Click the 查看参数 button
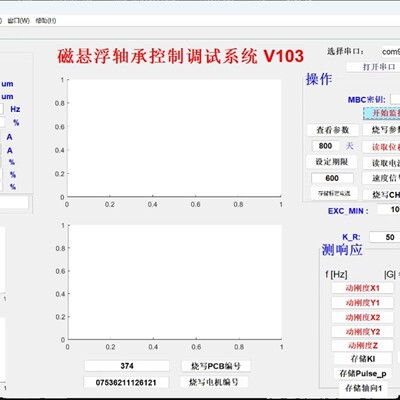The height and width of the screenshot is (400, 400). 332,130
